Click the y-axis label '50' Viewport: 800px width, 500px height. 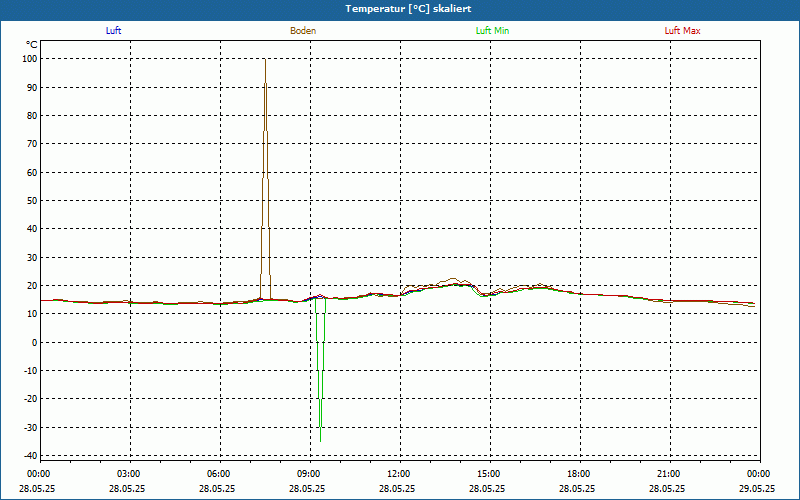(x=32, y=201)
